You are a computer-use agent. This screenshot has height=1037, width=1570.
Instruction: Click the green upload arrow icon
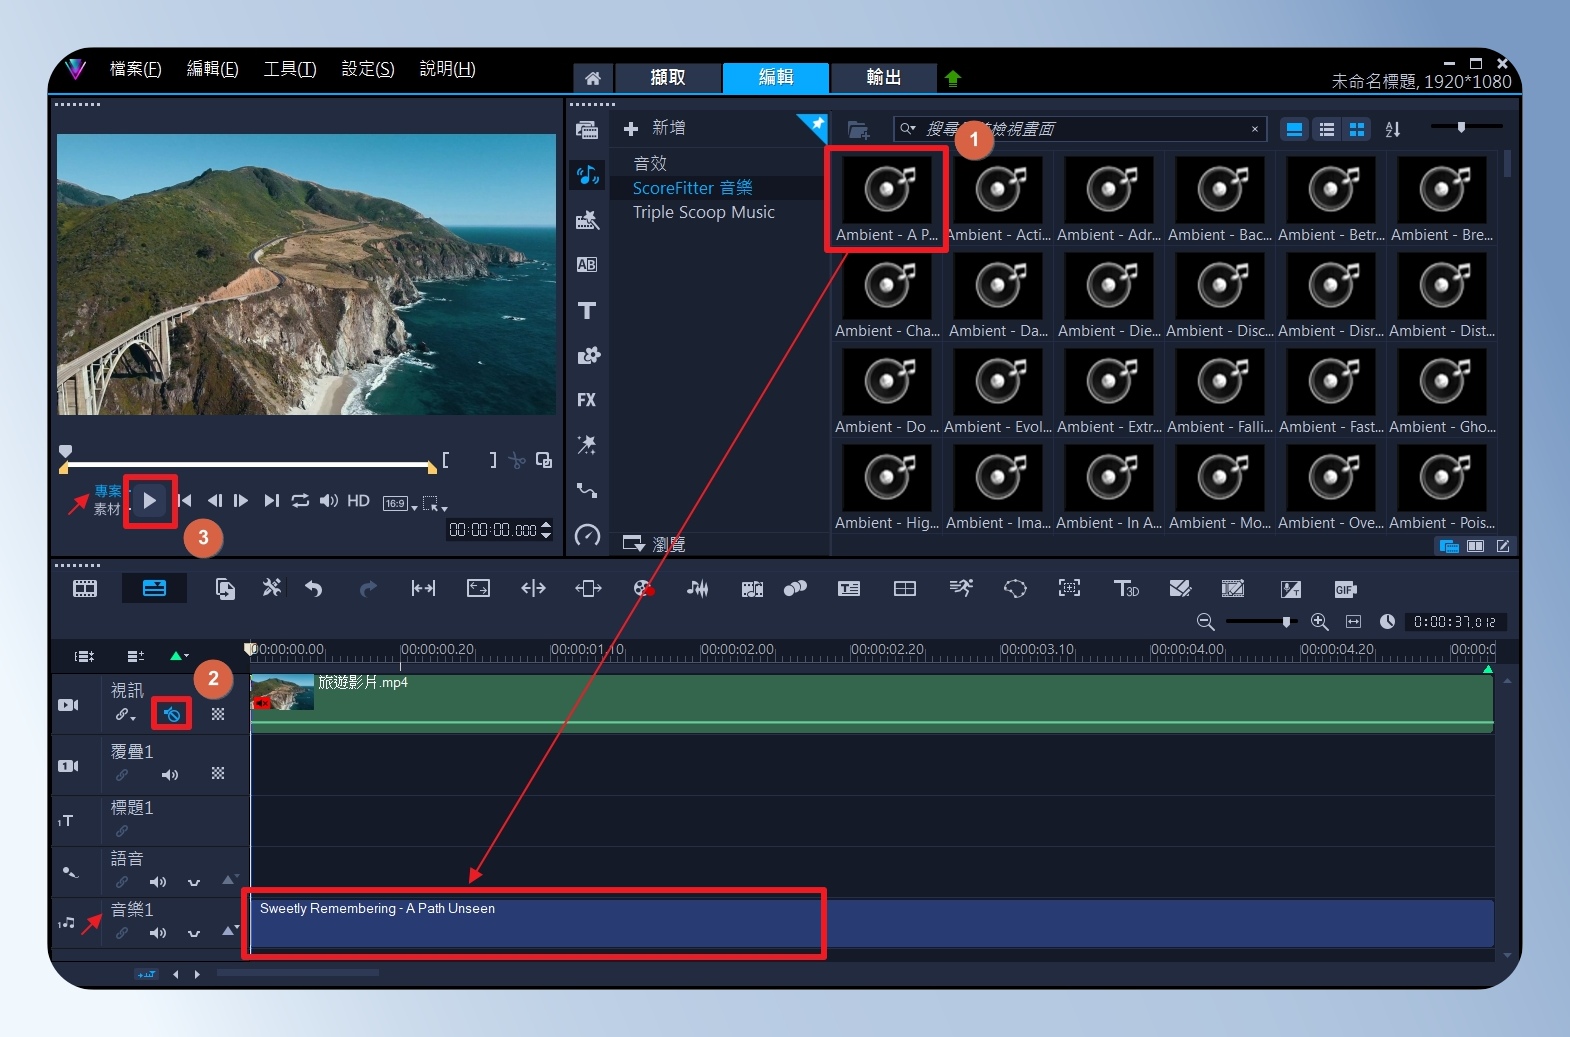point(952,78)
